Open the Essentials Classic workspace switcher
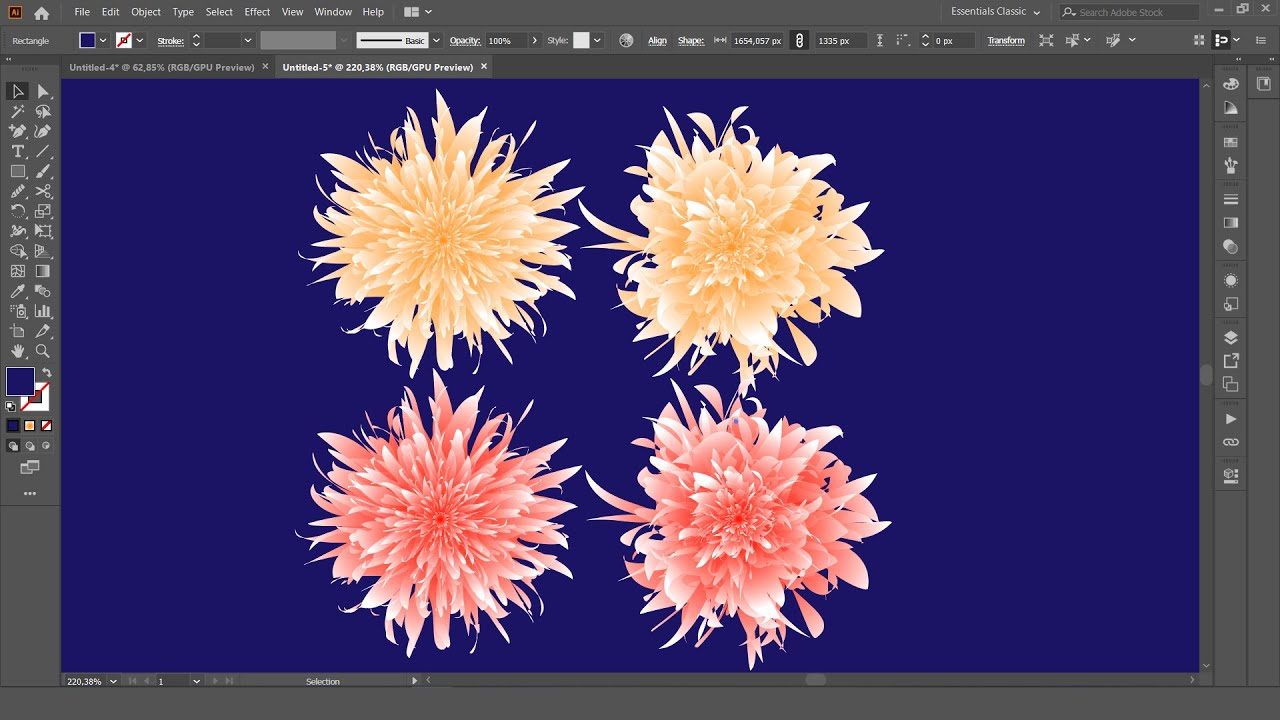Screen dimensions: 1280x720 995,12
